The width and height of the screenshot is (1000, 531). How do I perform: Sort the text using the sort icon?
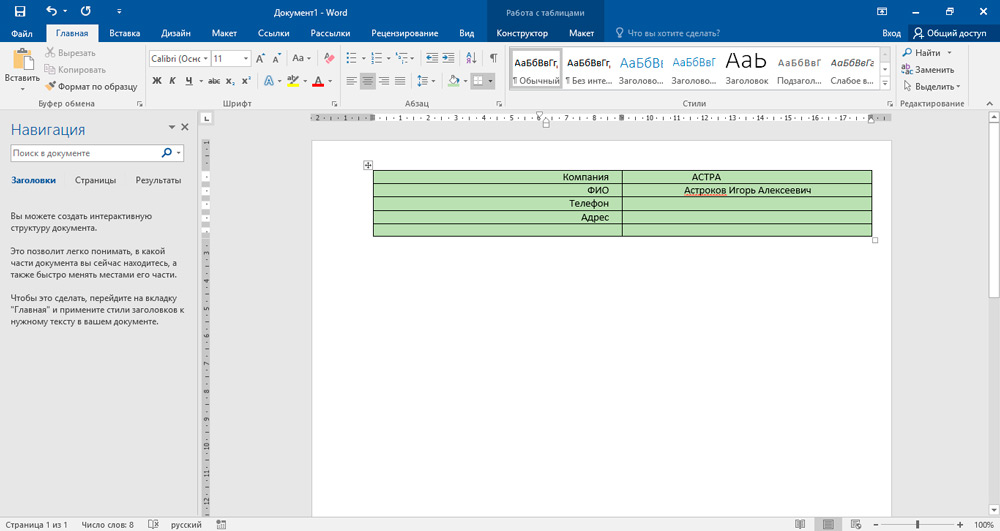coord(471,58)
